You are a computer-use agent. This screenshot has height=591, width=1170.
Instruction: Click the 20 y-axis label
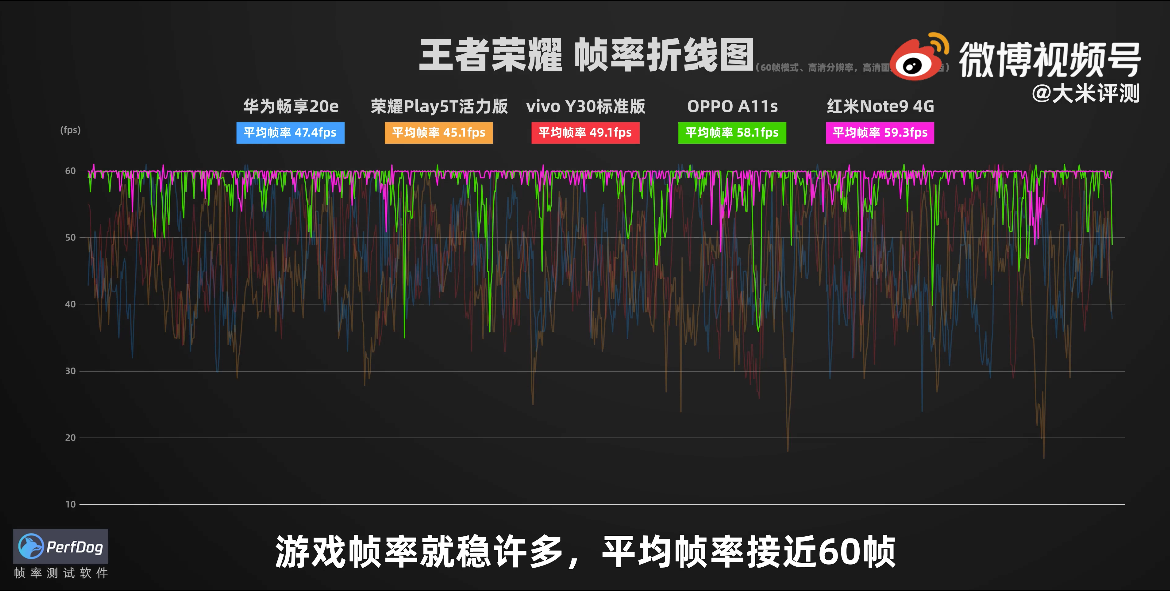70,437
